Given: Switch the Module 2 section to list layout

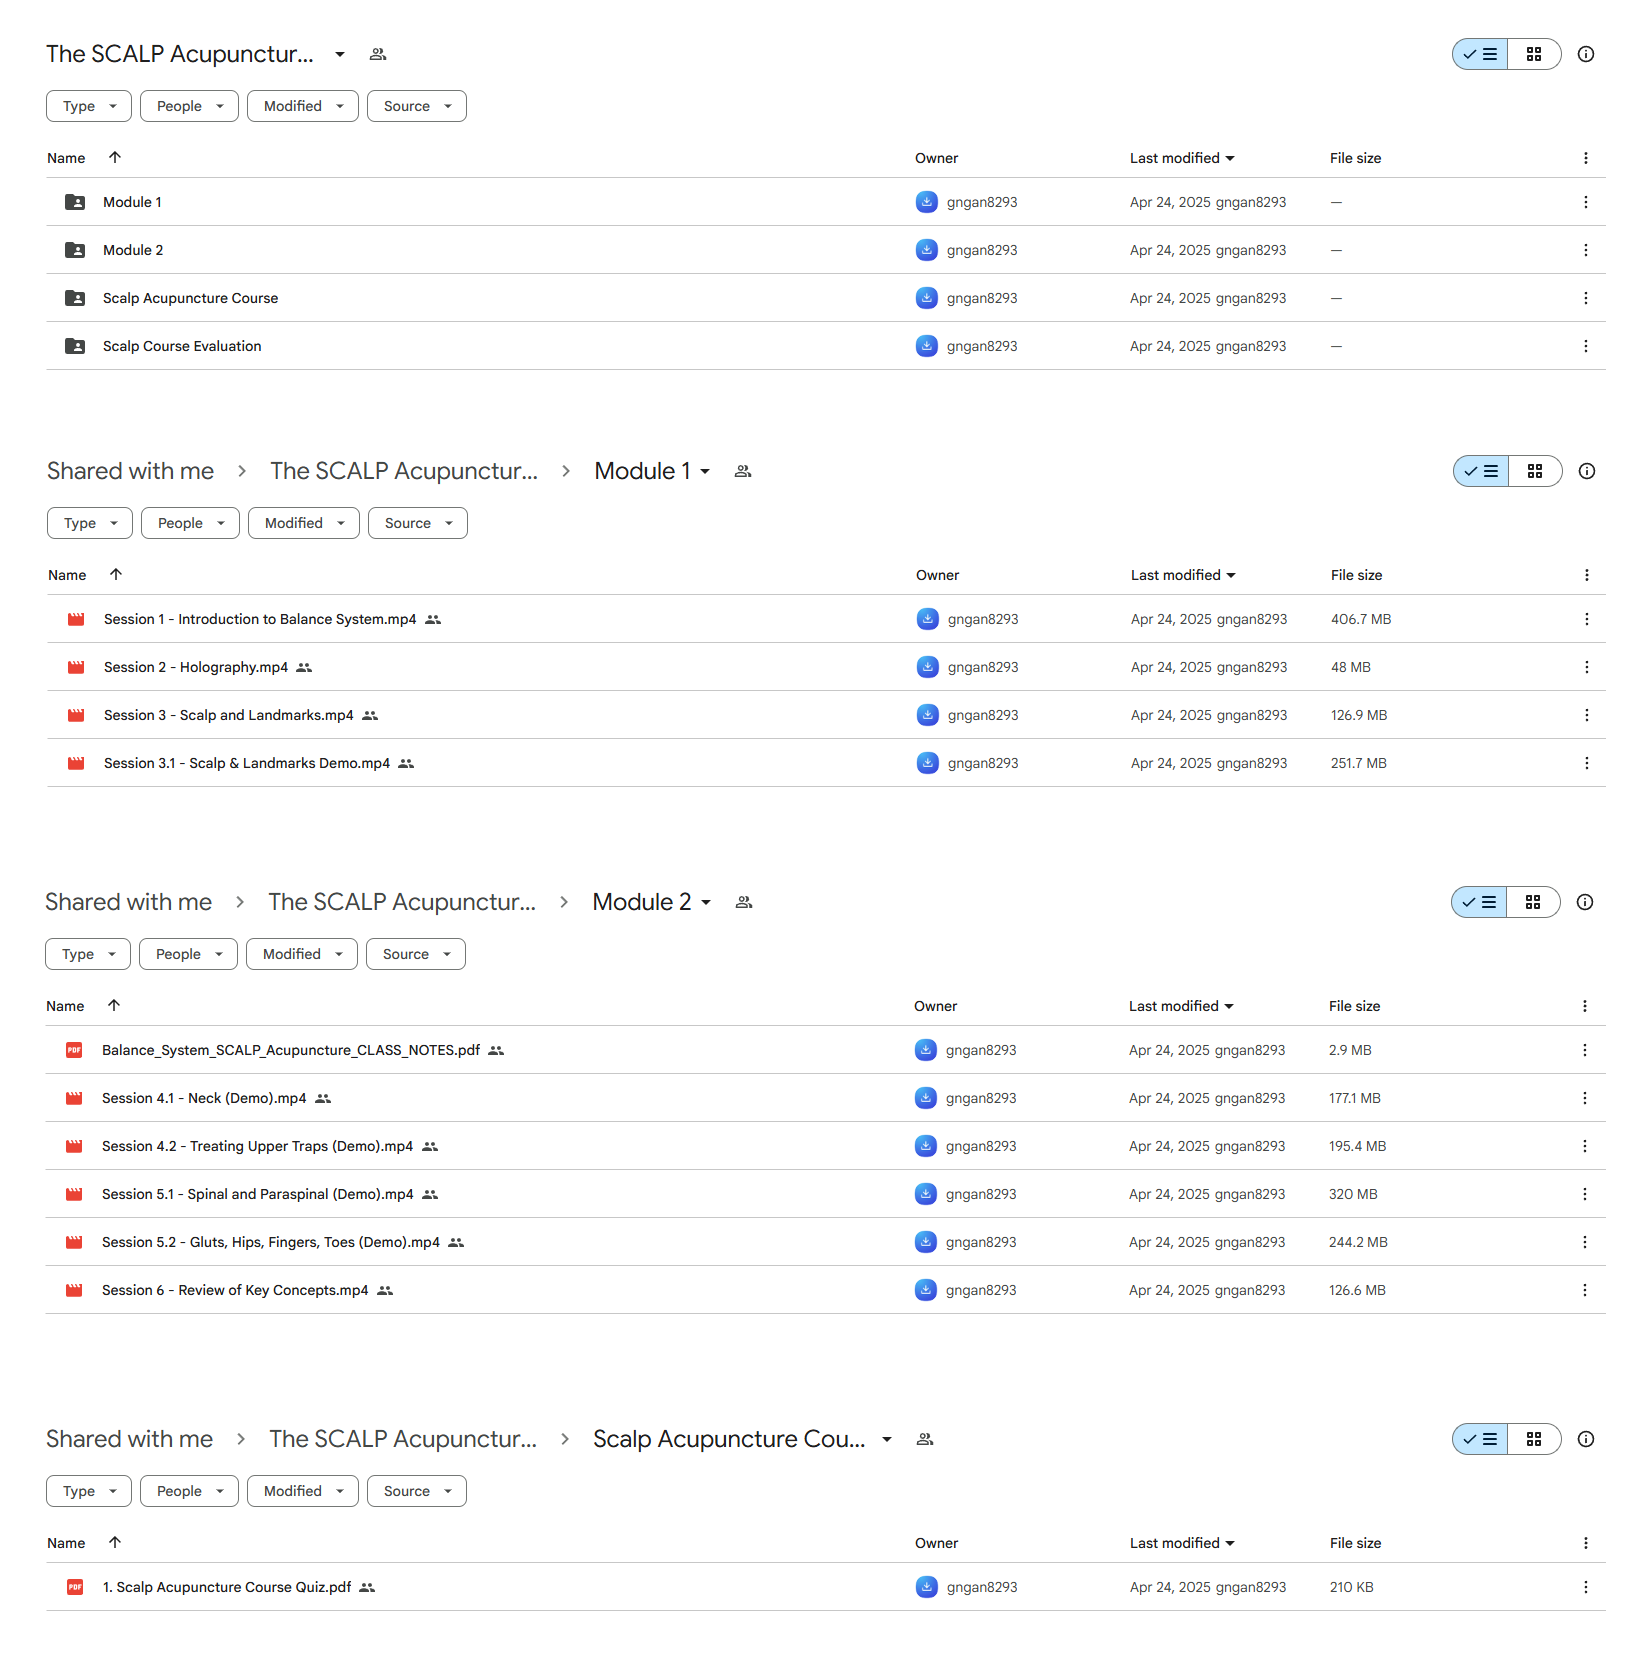Looking at the screenshot, I should (1479, 902).
